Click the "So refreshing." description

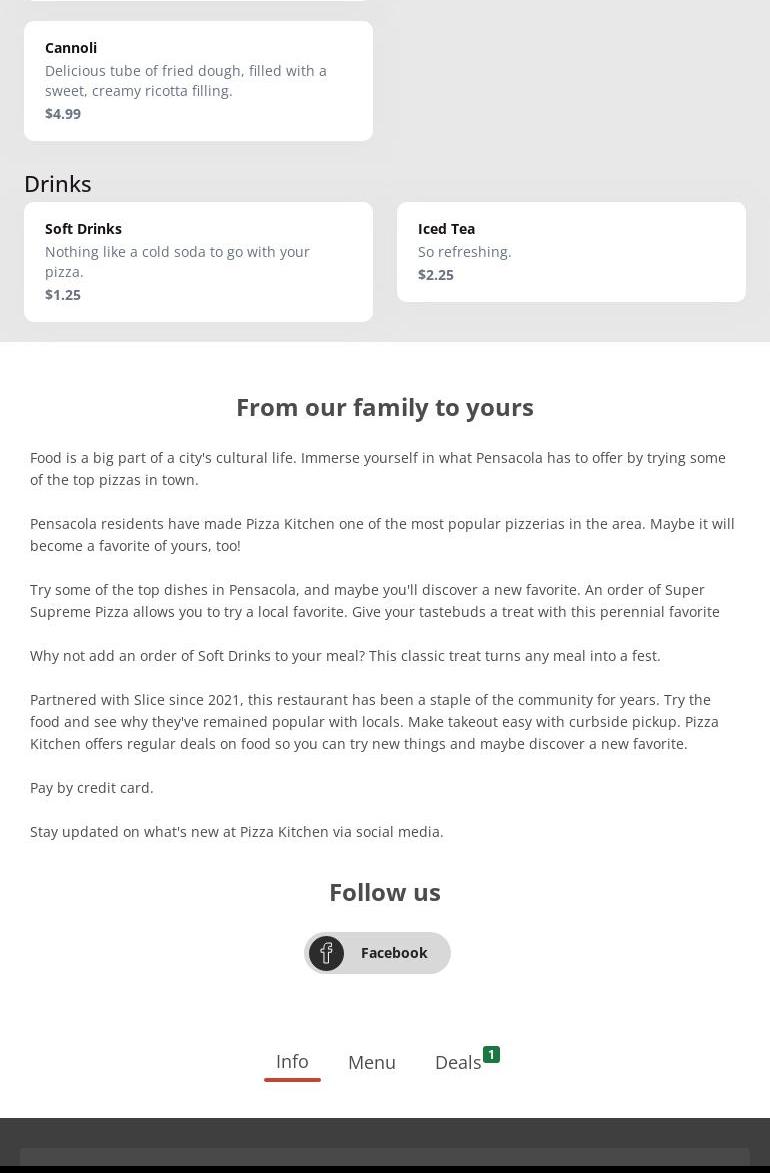465,251
